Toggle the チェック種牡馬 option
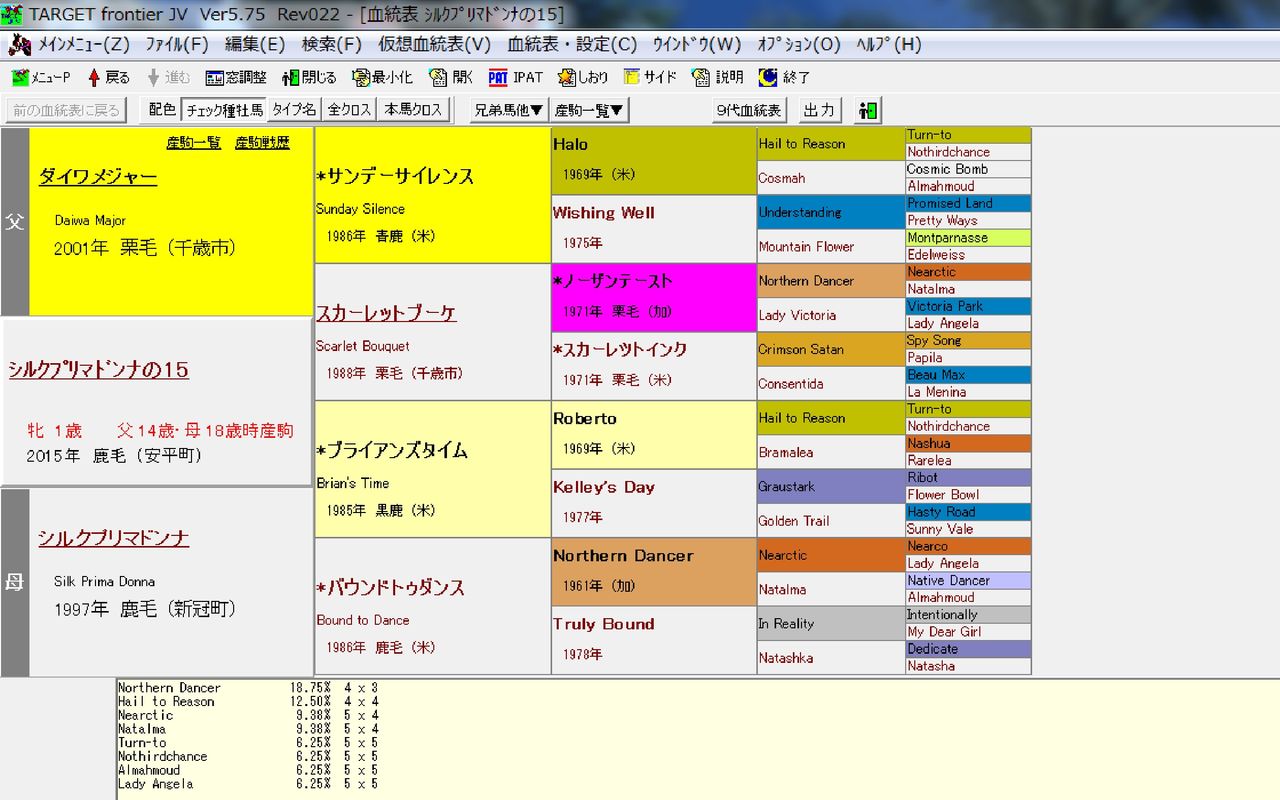Screen dimensions: 1280x800 [x=224, y=110]
